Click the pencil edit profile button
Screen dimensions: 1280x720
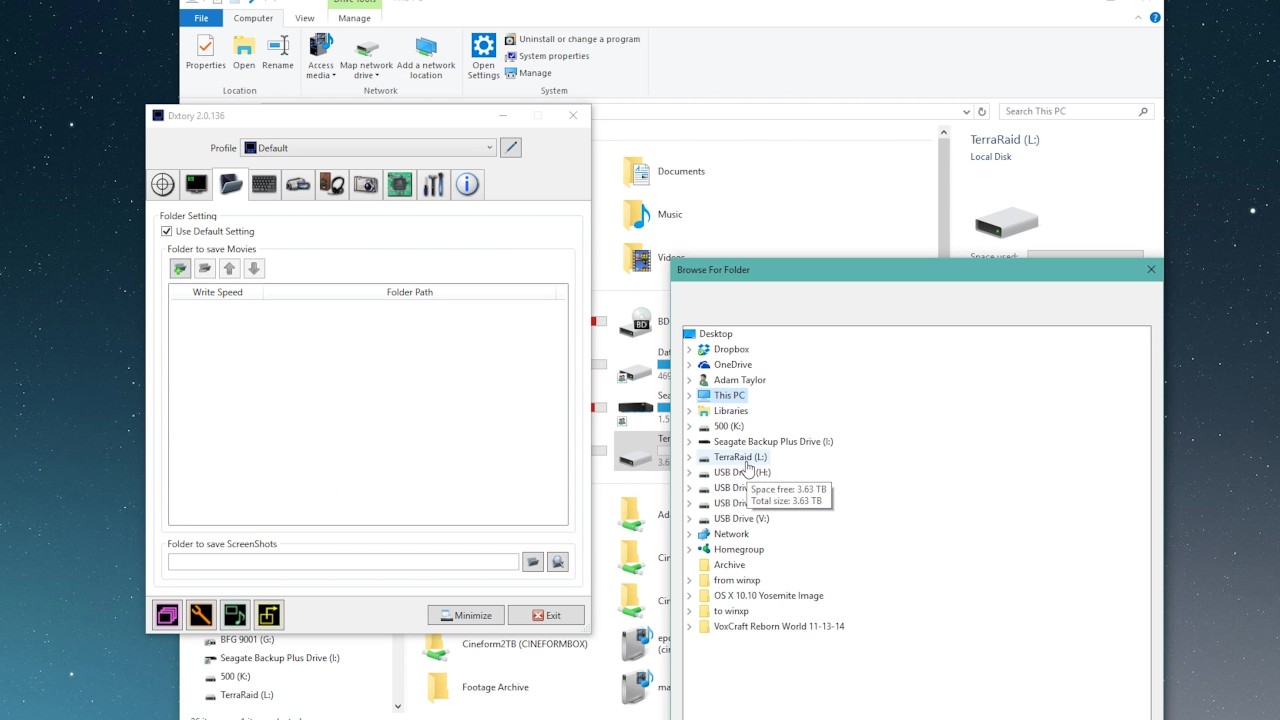(511, 148)
